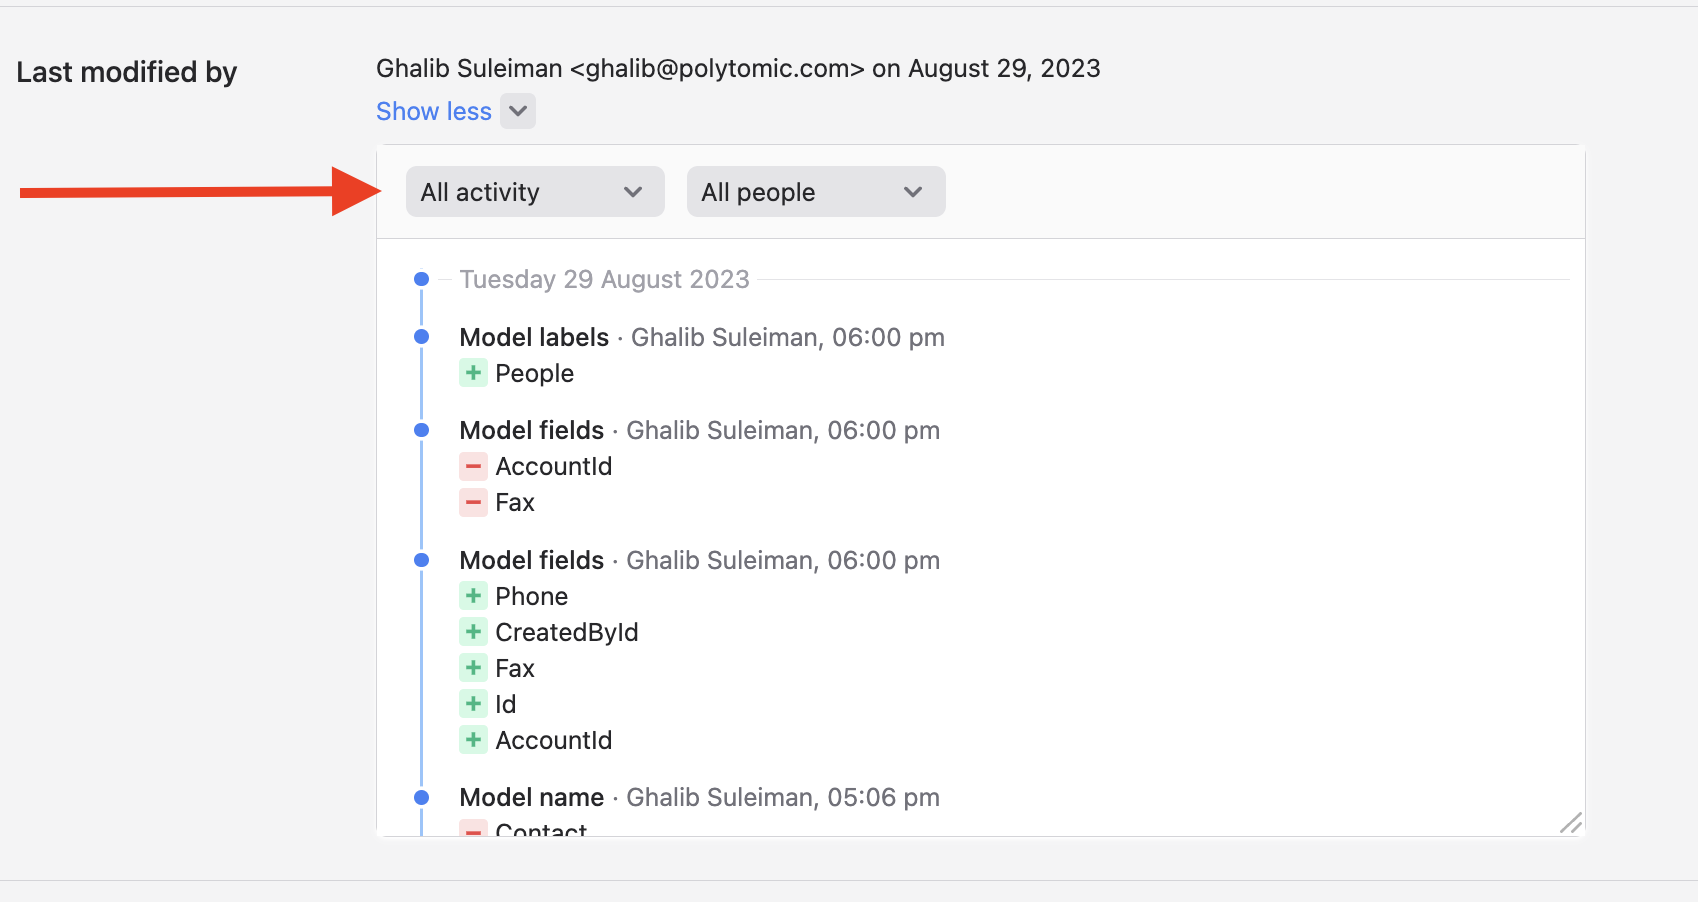Click the Model name activity entry
Image resolution: width=1698 pixels, height=902 pixels.
pyautogui.click(x=531, y=797)
